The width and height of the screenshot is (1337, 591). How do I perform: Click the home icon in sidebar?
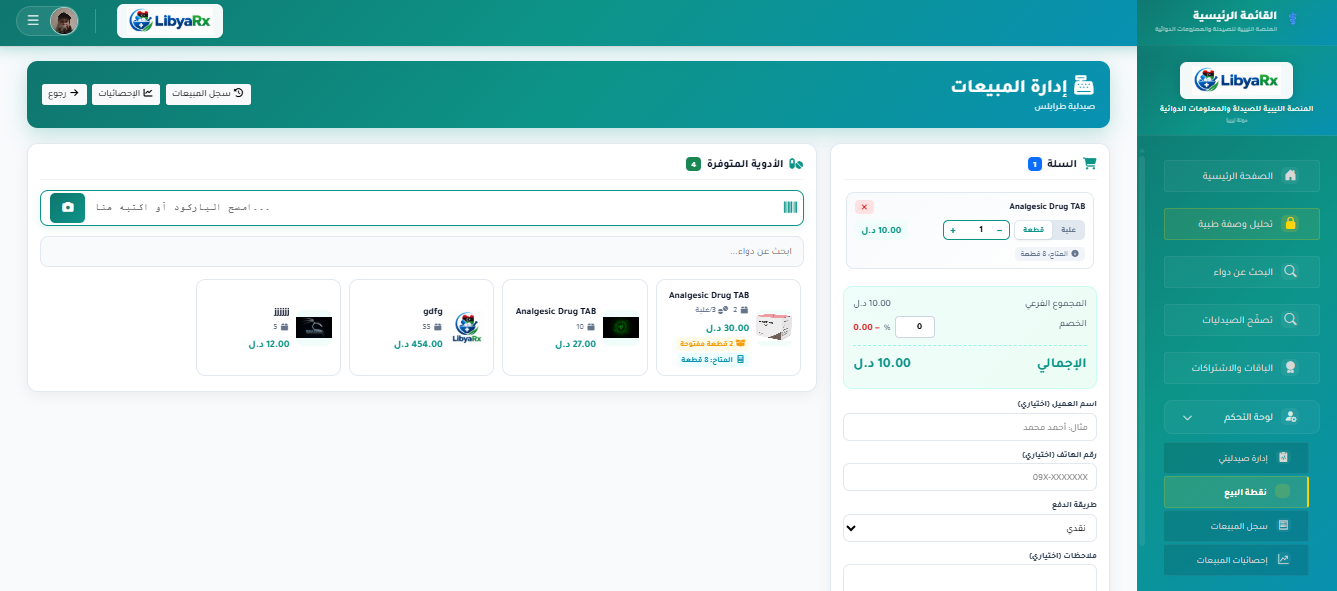1290,176
